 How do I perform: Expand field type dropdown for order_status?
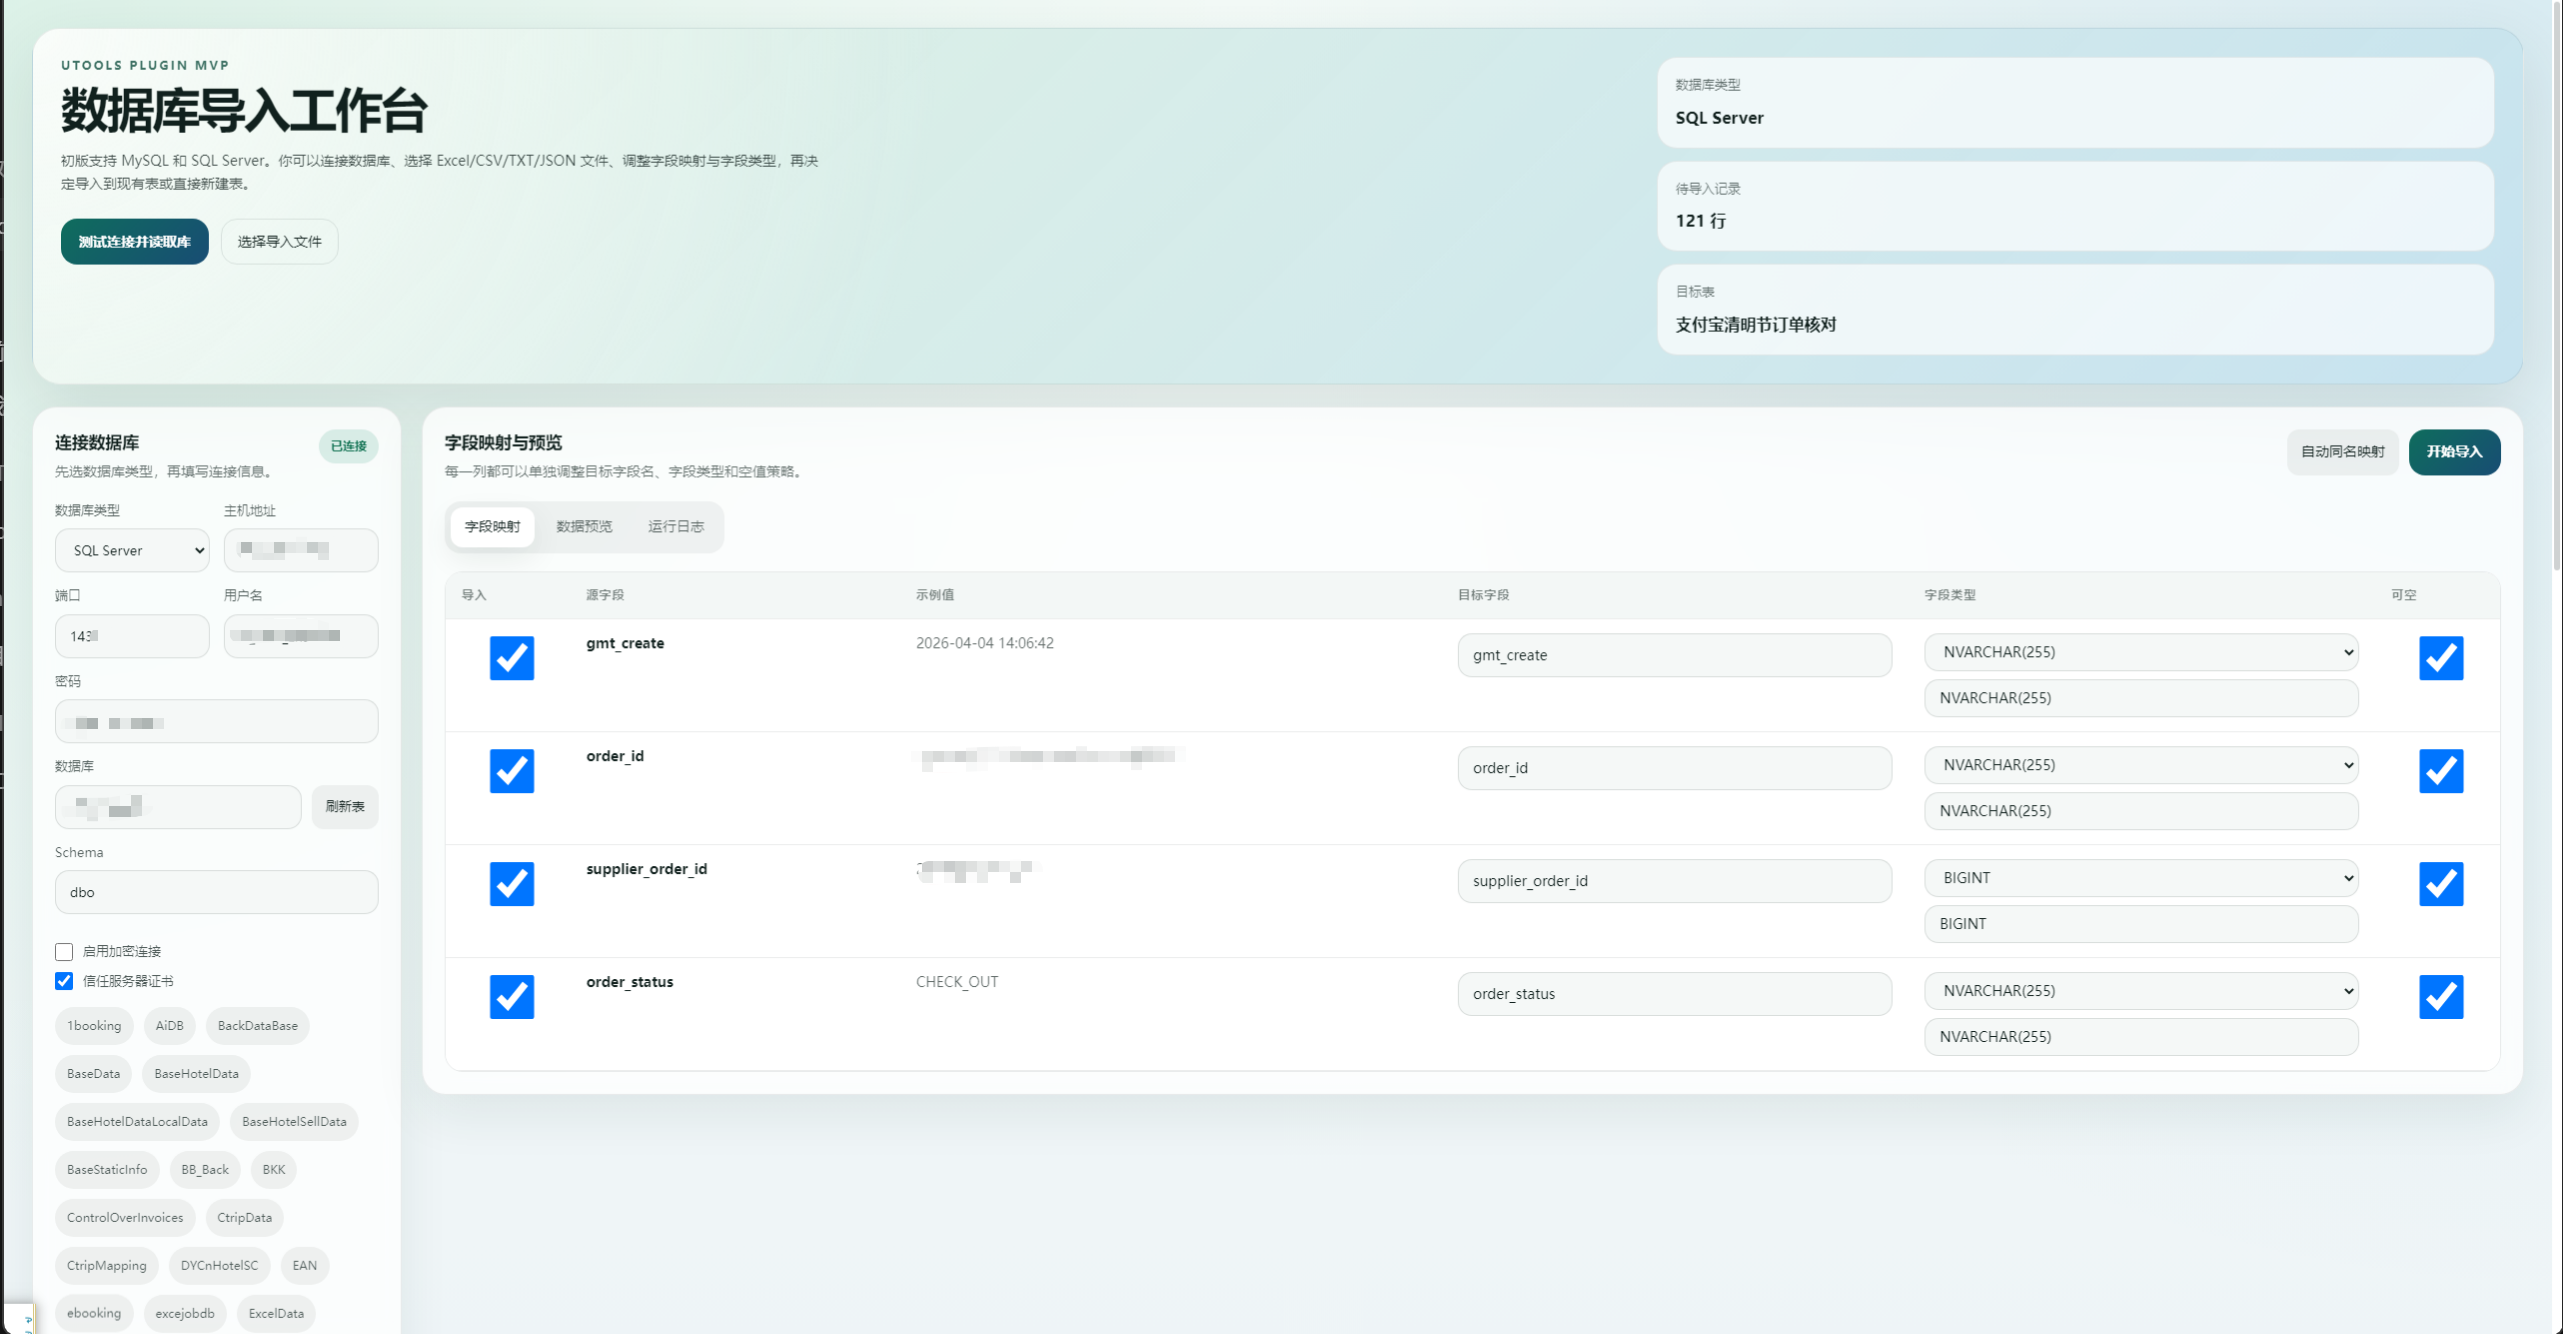coord(2140,991)
